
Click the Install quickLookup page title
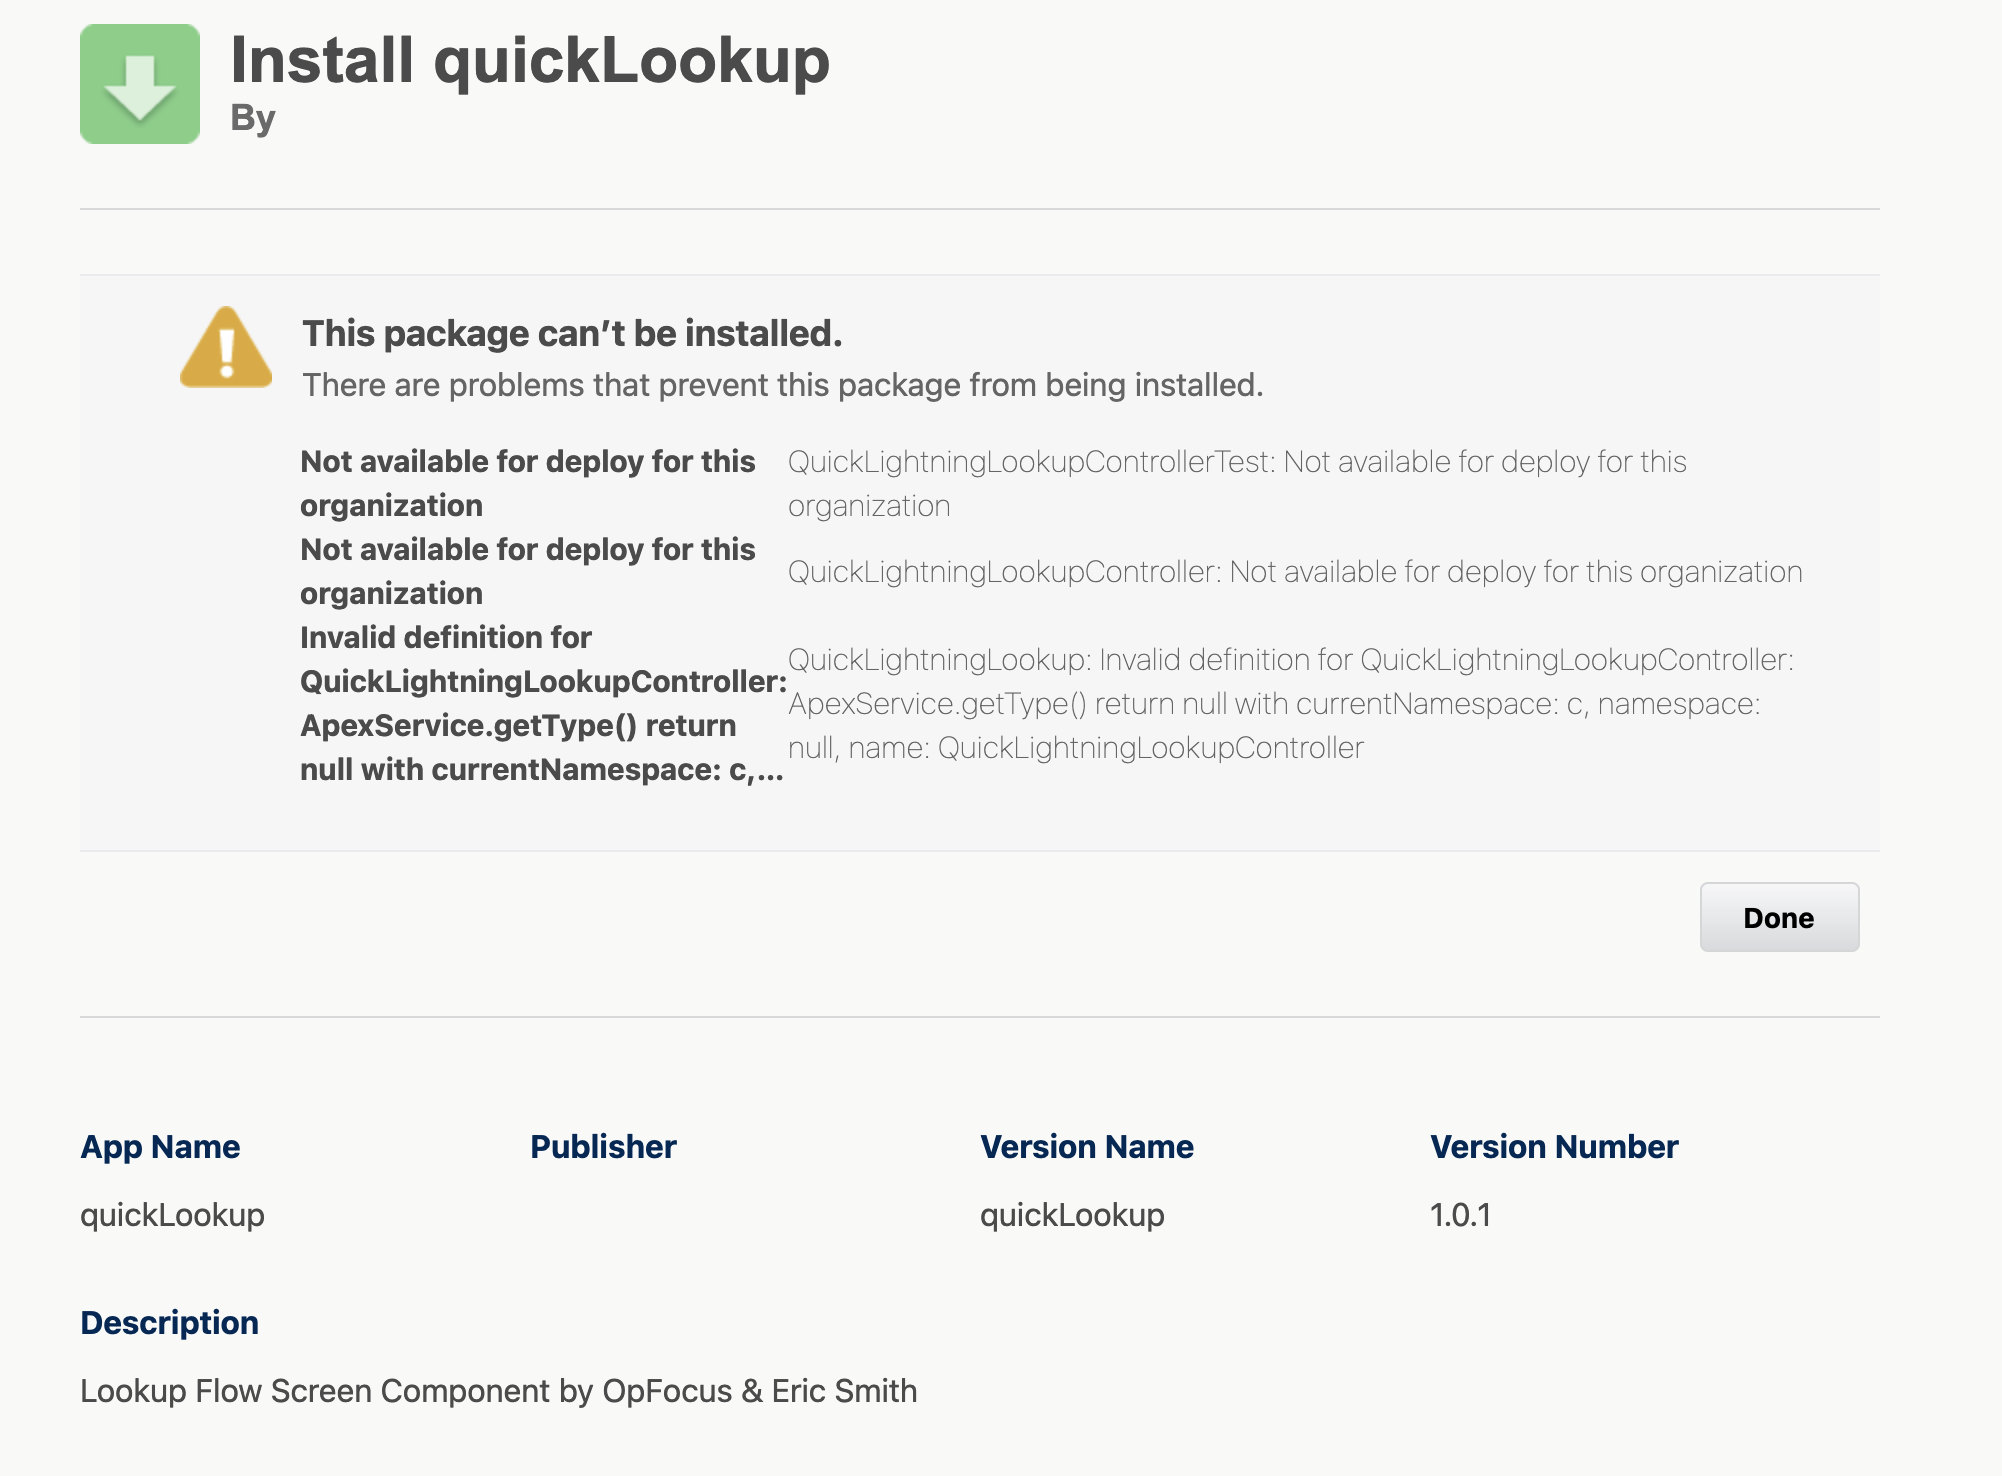(530, 60)
